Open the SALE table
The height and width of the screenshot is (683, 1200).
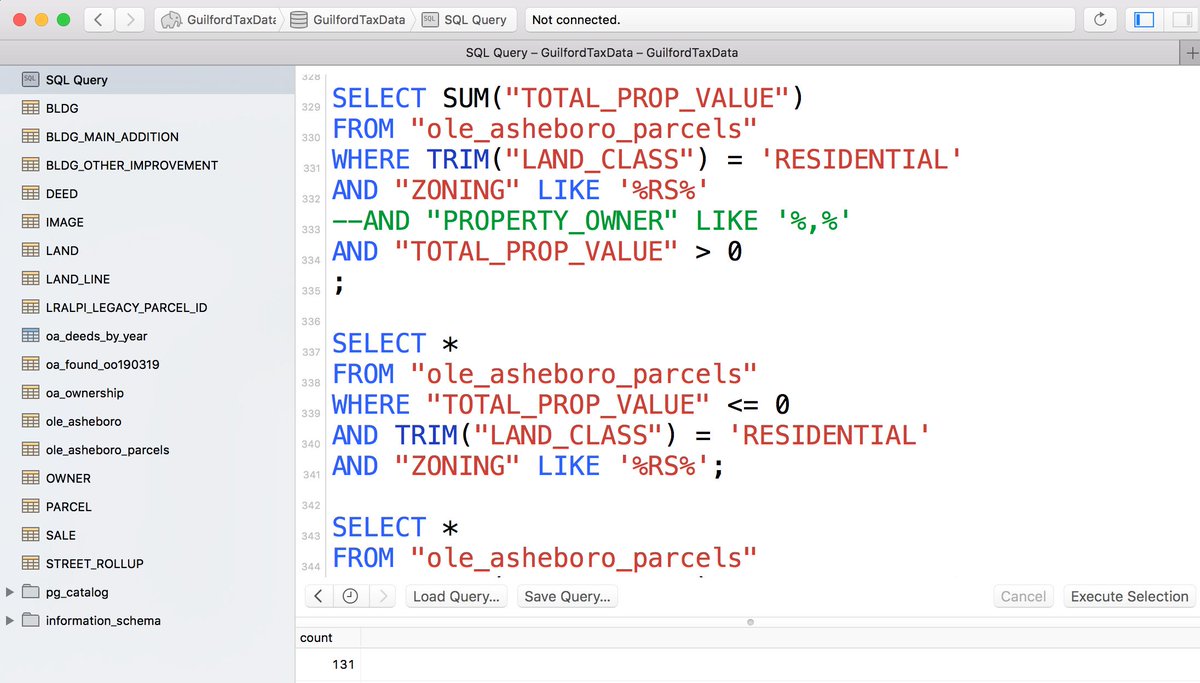pyautogui.click(x=147, y=535)
